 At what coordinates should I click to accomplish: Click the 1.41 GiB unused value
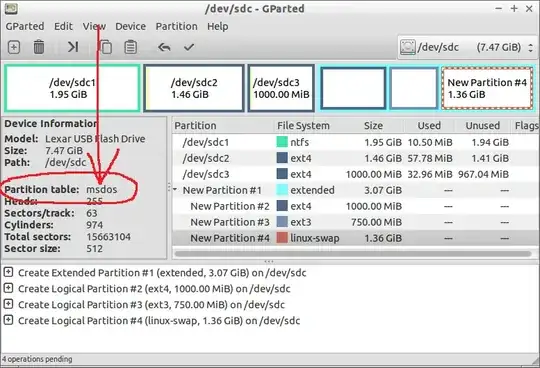[490, 158]
